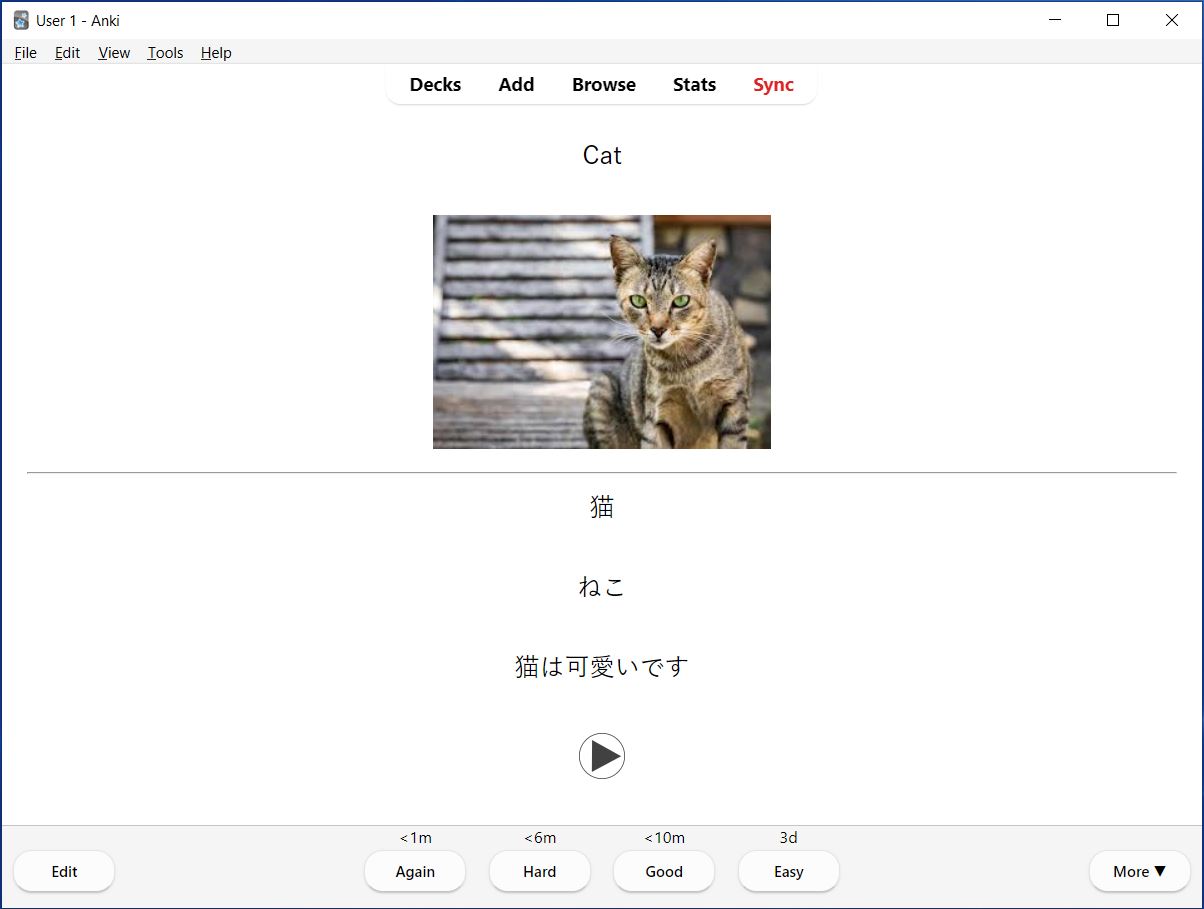Click the Edit button below the card
The height and width of the screenshot is (909, 1204).
(x=64, y=871)
